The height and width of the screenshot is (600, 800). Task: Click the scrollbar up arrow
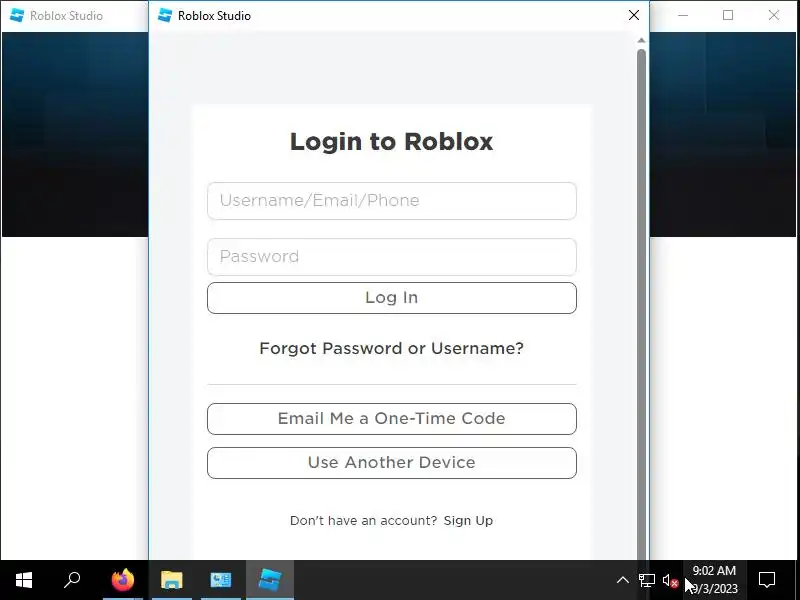click(641, 40)
